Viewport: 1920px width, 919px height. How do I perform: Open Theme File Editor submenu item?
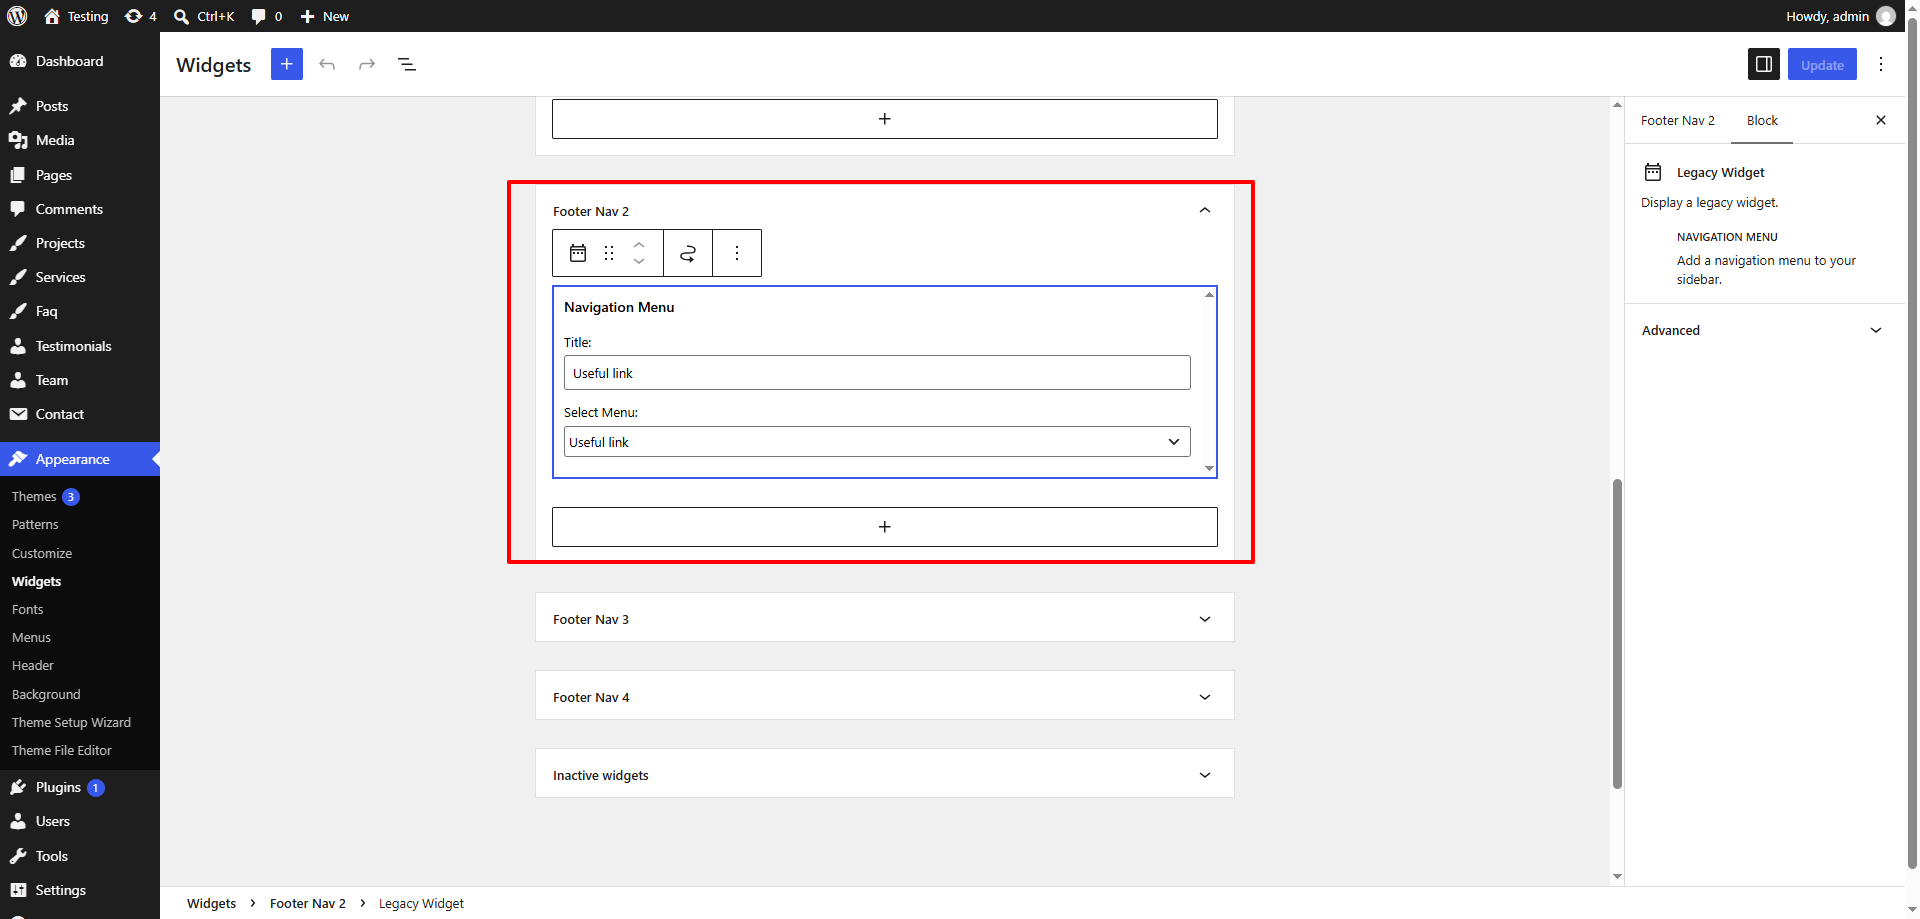pyautogui.click(x=61, y=750)
